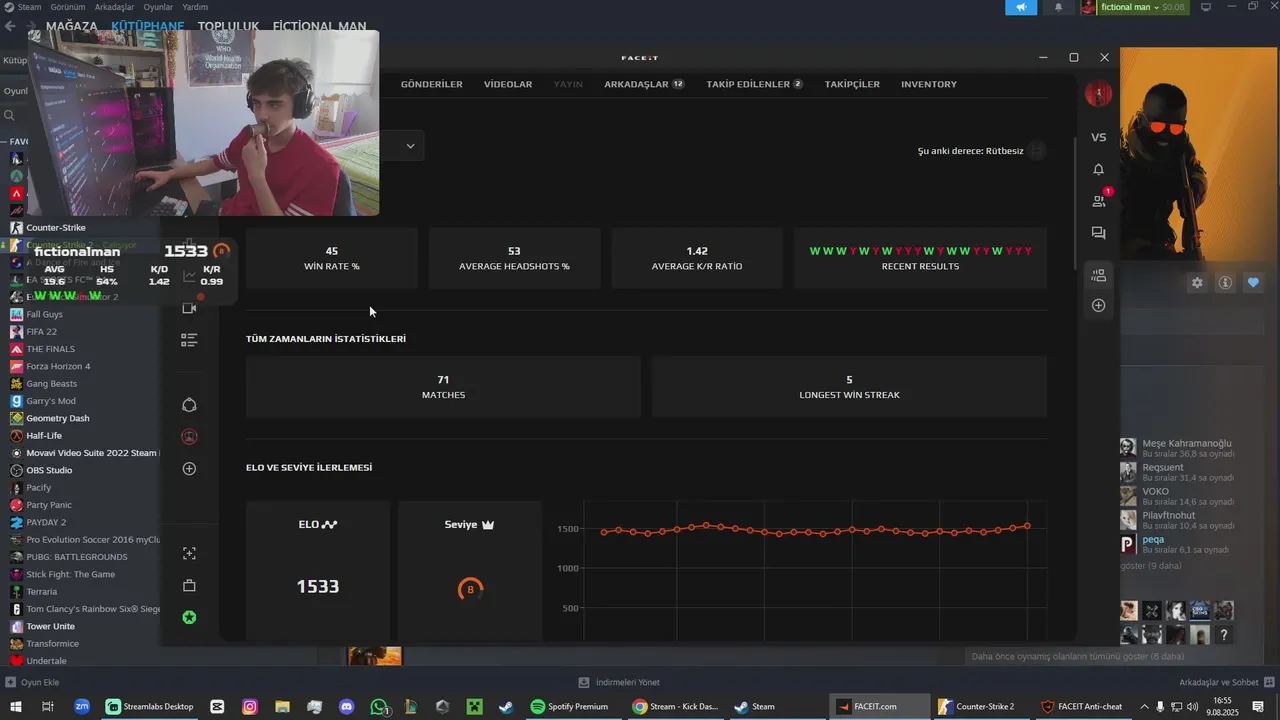The image size is (1280, 720).
Task: Open Arkadaşlar menu in Steam
Action: tap(115, 7)
